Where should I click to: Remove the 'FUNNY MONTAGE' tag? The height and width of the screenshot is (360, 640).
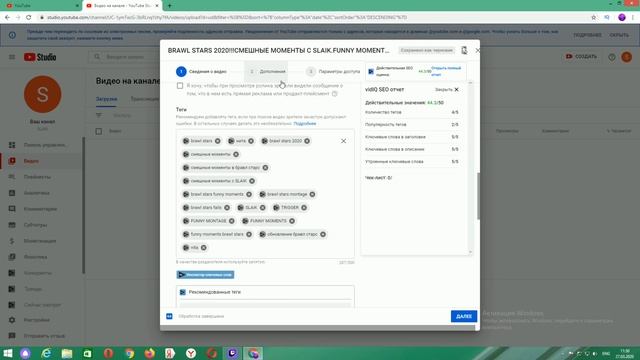pos(231,221)
